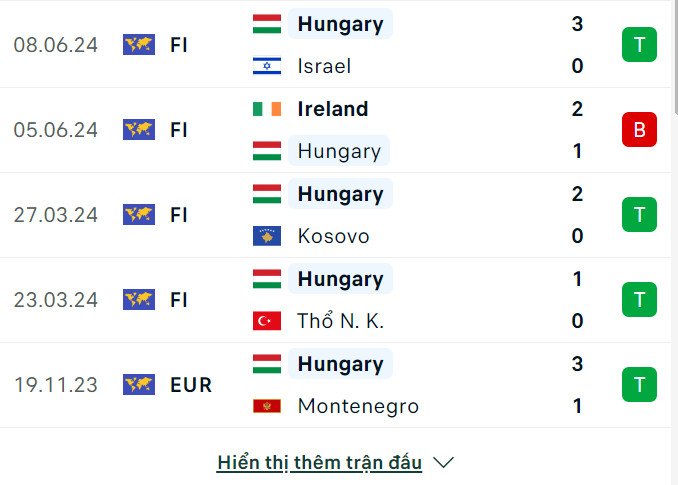Click the red B result badge
The width and height of the screenshot is (678, 485).
click(639, 130)
